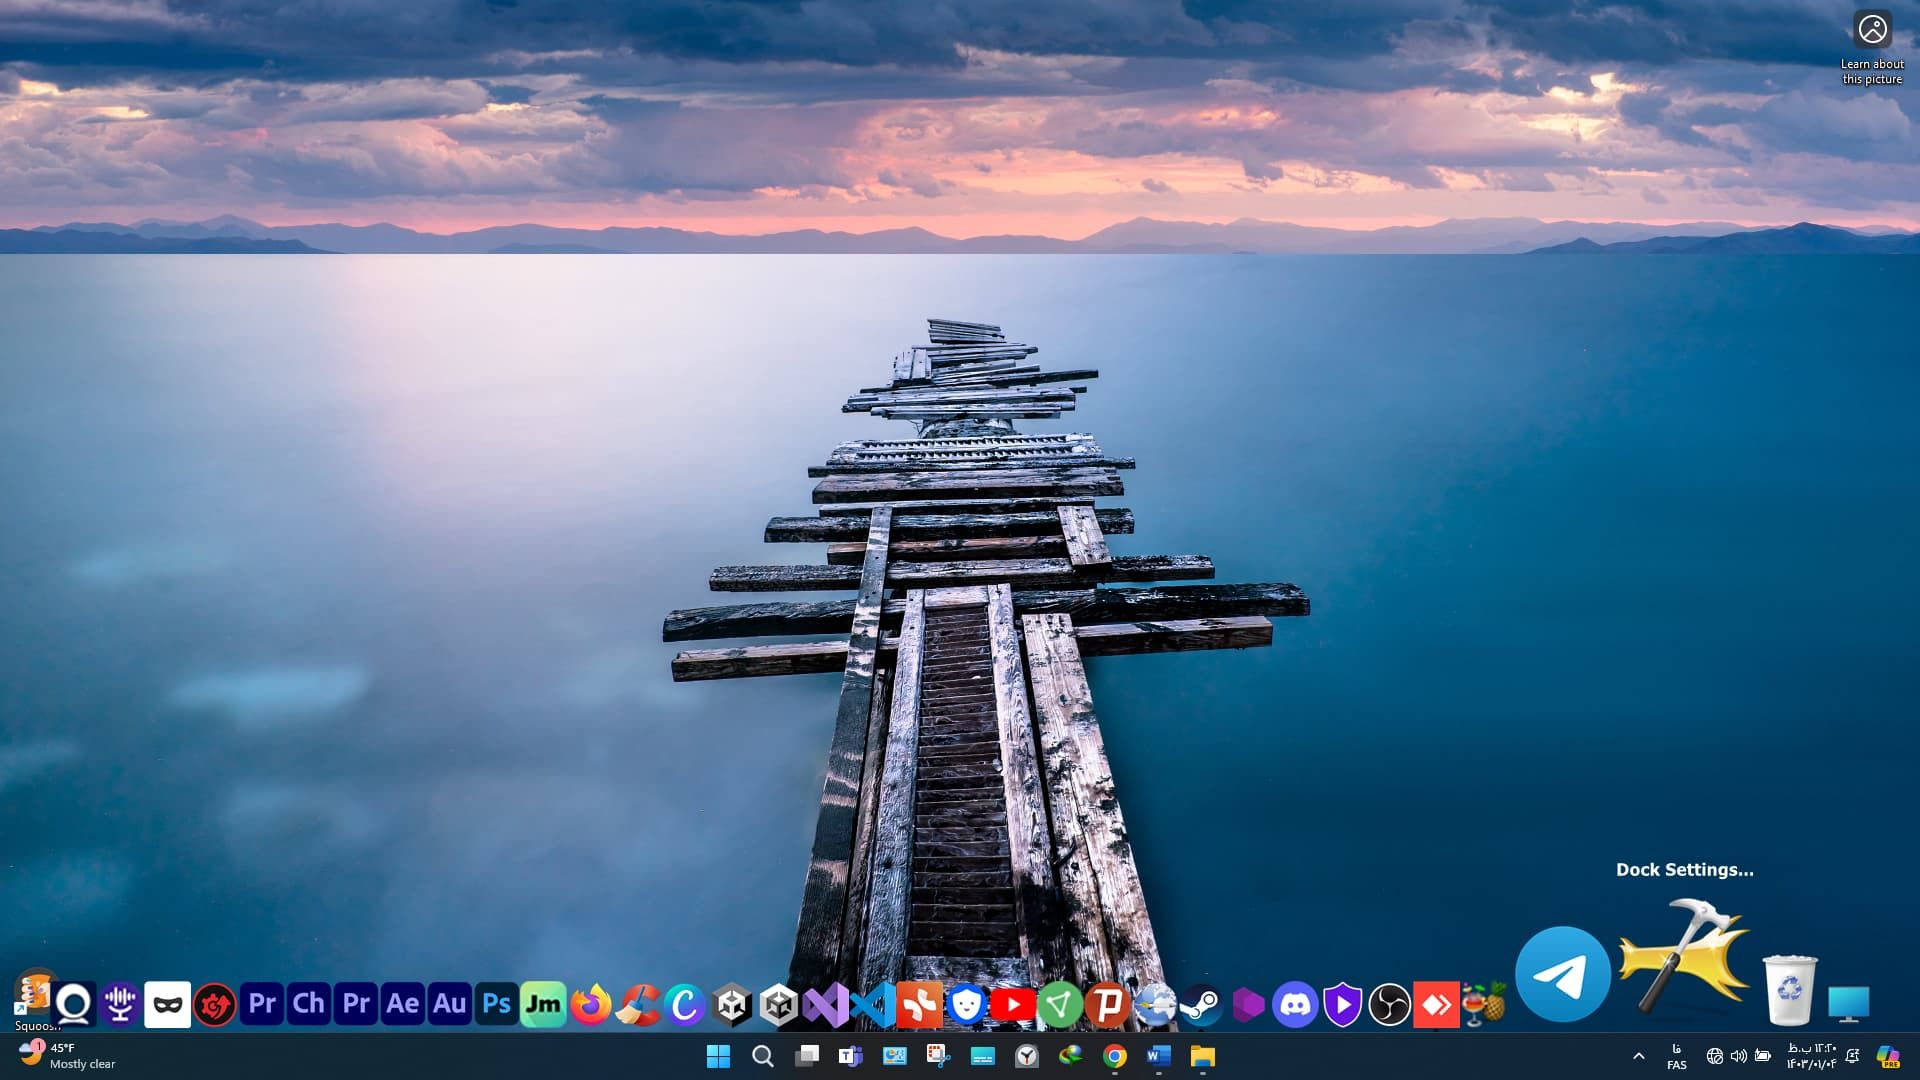Switch to Microsoft Word on taskbar
Screen dimensions: 1920x1080
tap(1158, 1056)
